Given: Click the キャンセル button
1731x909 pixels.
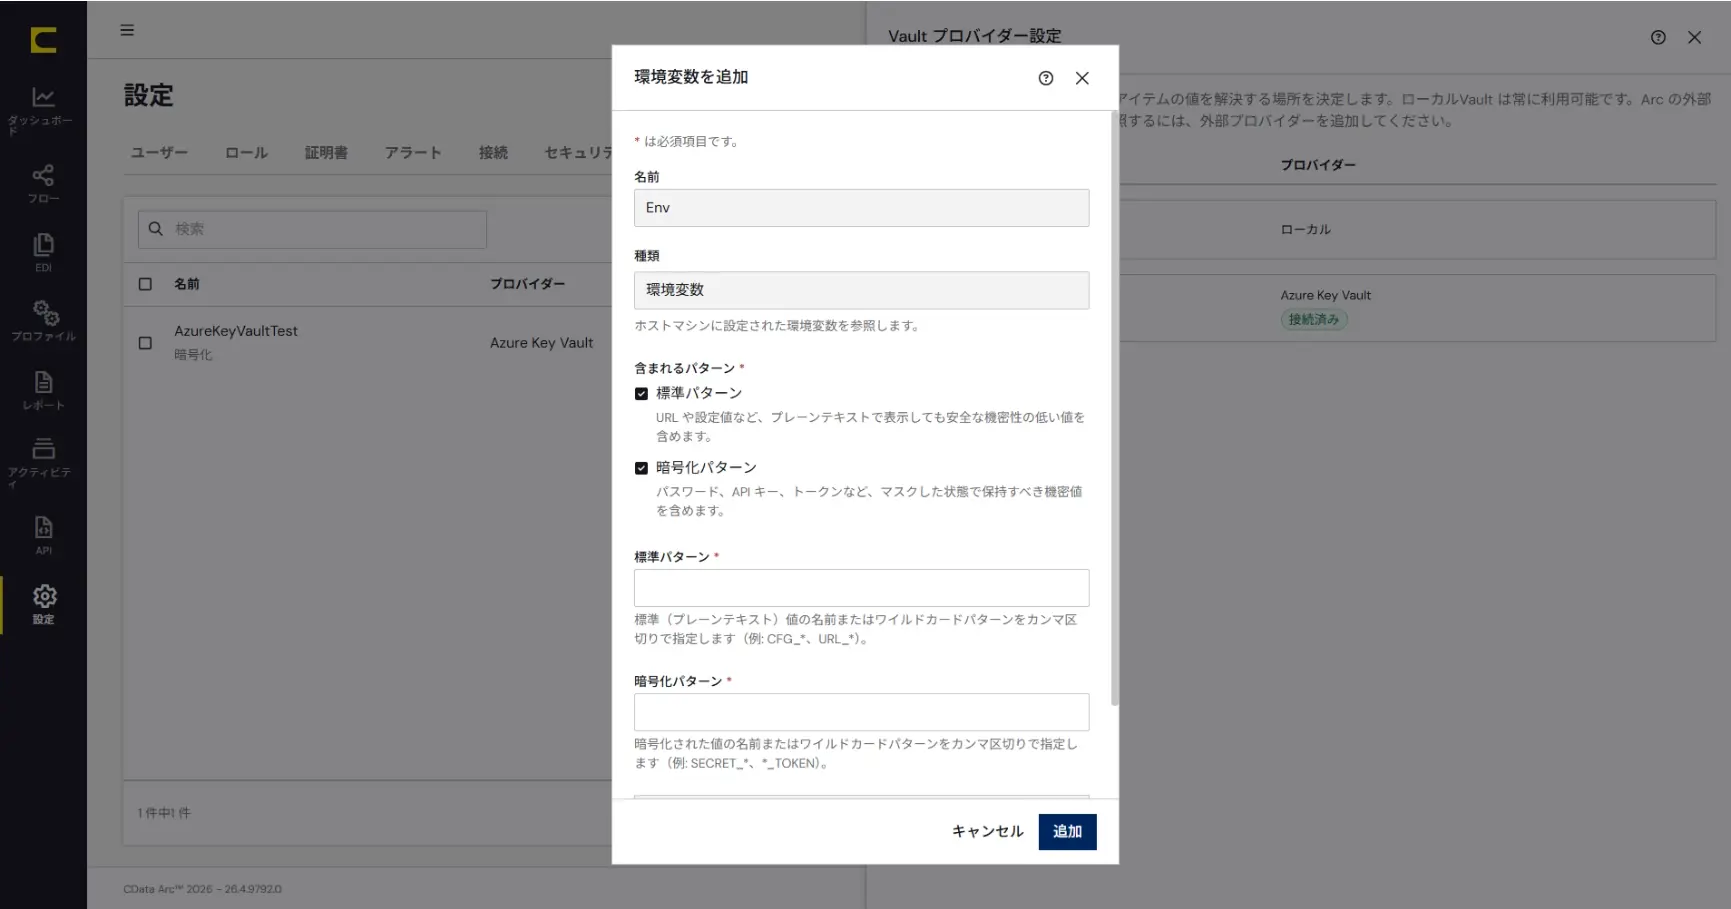Looking at the screenshot, I should tap(987, 832).
